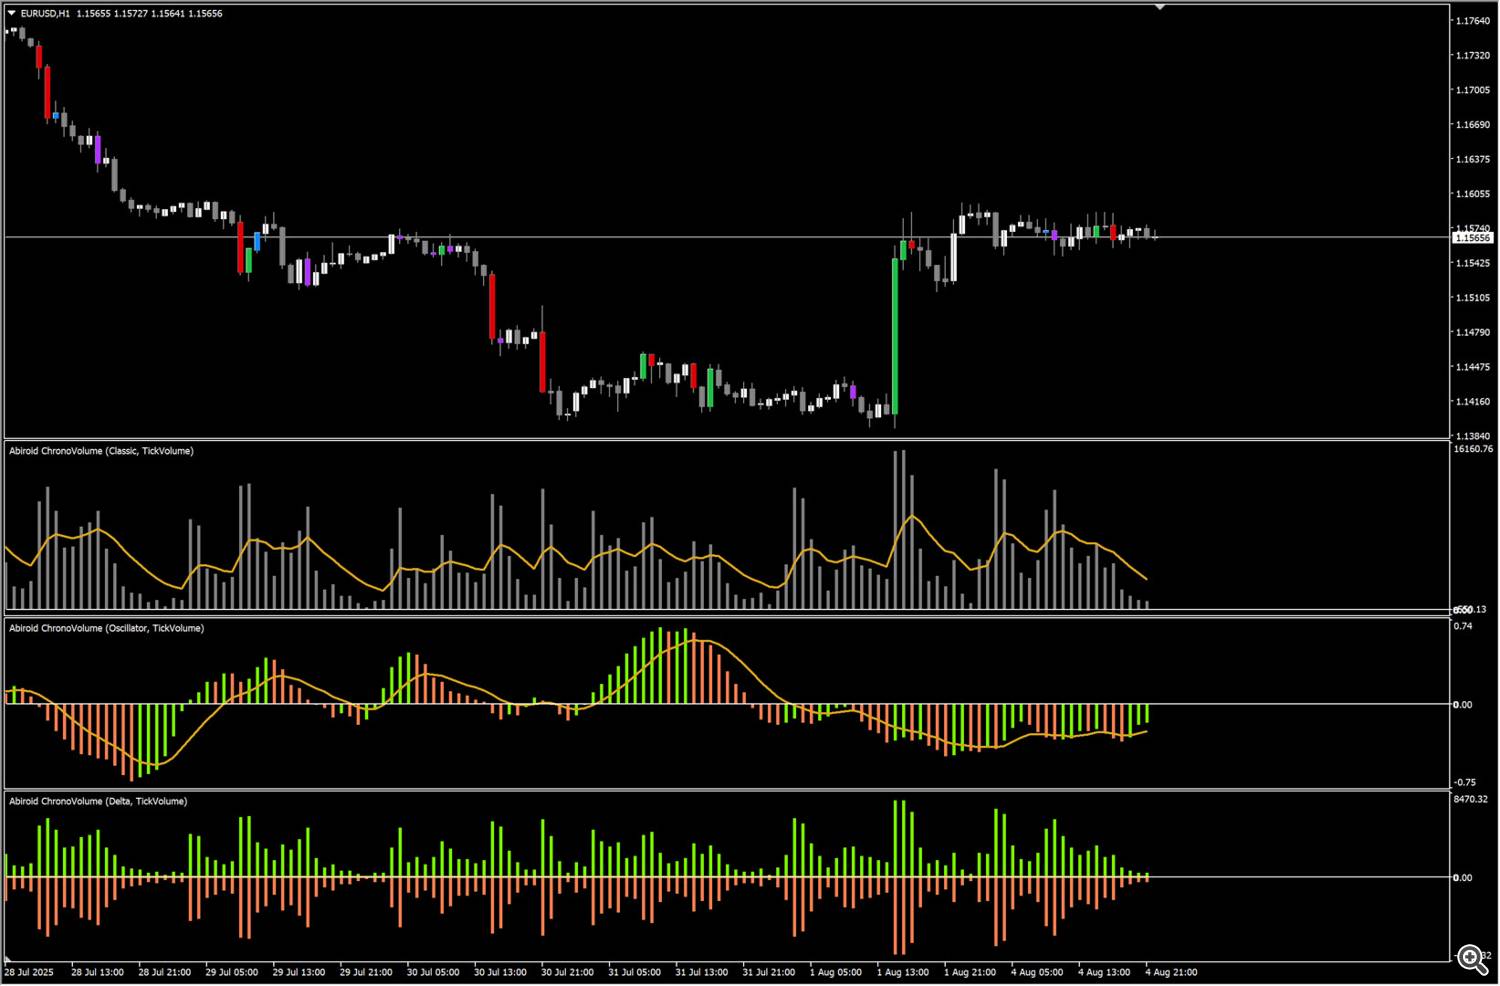Click the 1 Aug 05:00 time label
This screenshot has width=1500, height=986.
coord(836,972)
